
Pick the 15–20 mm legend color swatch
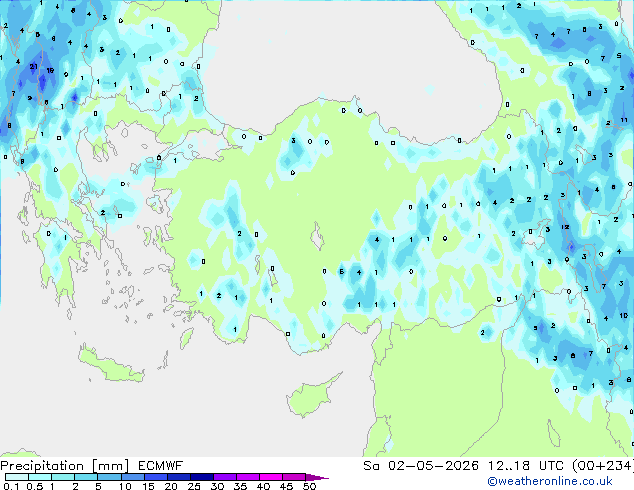pos(155,477)
